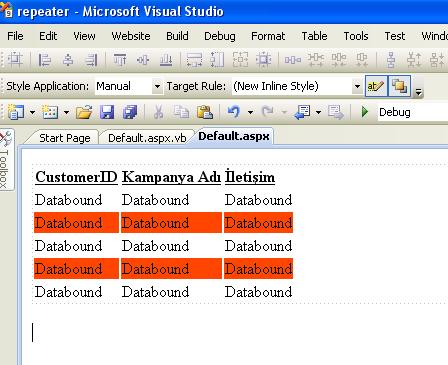The height and width of the screenshot is (365, 448).
Task: Click the Navigate Backward icon
Action: point(302,112)
